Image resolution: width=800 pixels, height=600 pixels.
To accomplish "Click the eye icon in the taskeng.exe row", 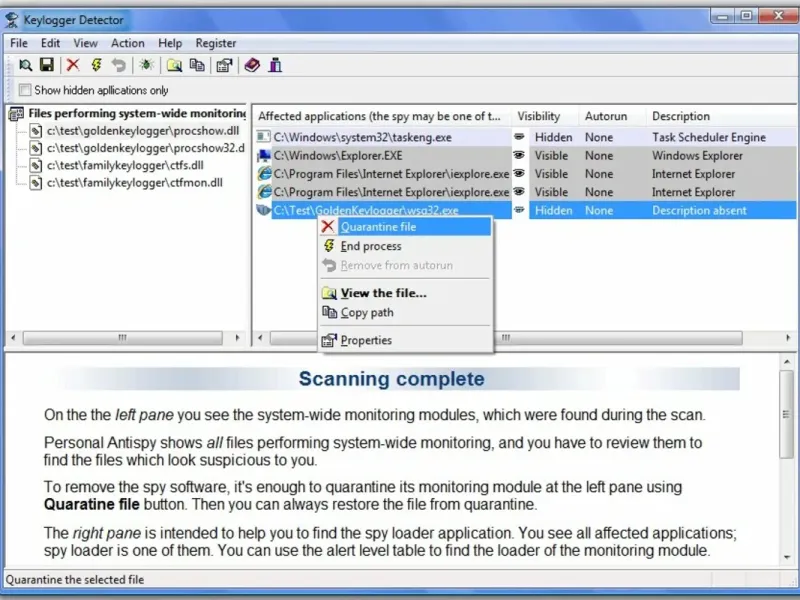I will (x=519, y=137).
